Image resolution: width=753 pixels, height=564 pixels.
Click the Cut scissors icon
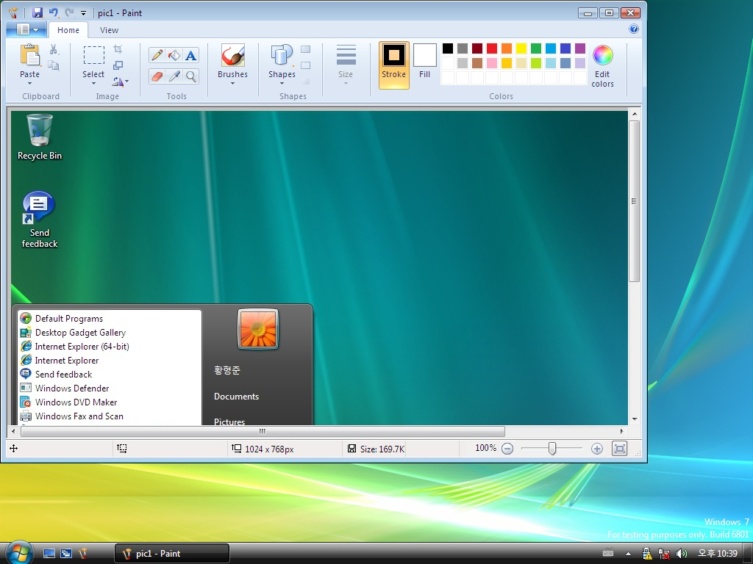point(54,49)
